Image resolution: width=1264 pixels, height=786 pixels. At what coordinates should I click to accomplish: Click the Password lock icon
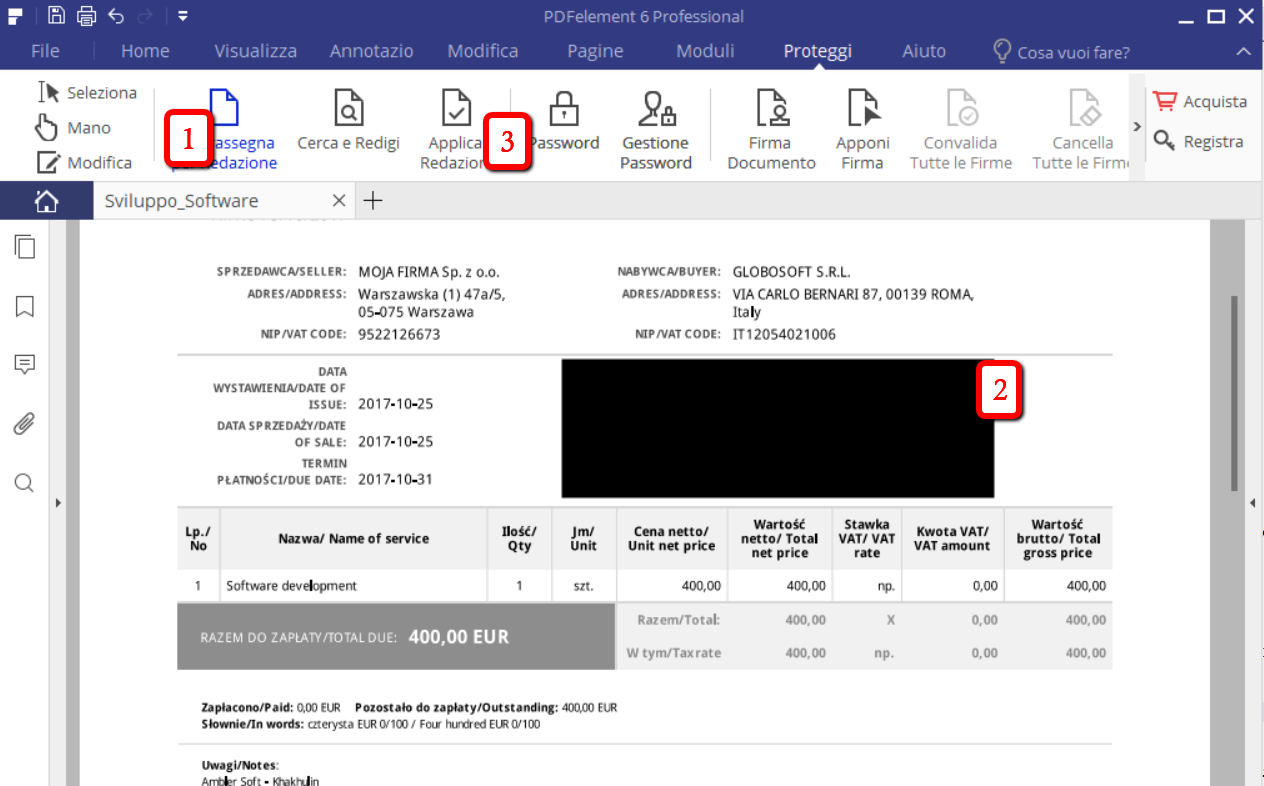pos(564,108)
